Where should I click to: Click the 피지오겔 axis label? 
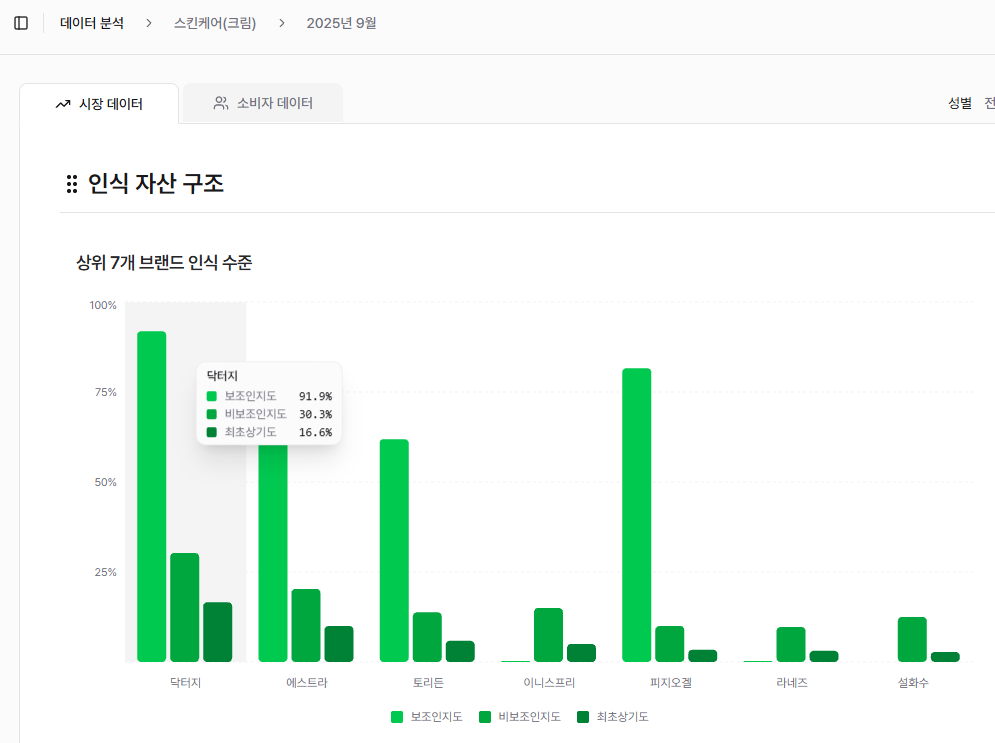[x=671, y=683]
